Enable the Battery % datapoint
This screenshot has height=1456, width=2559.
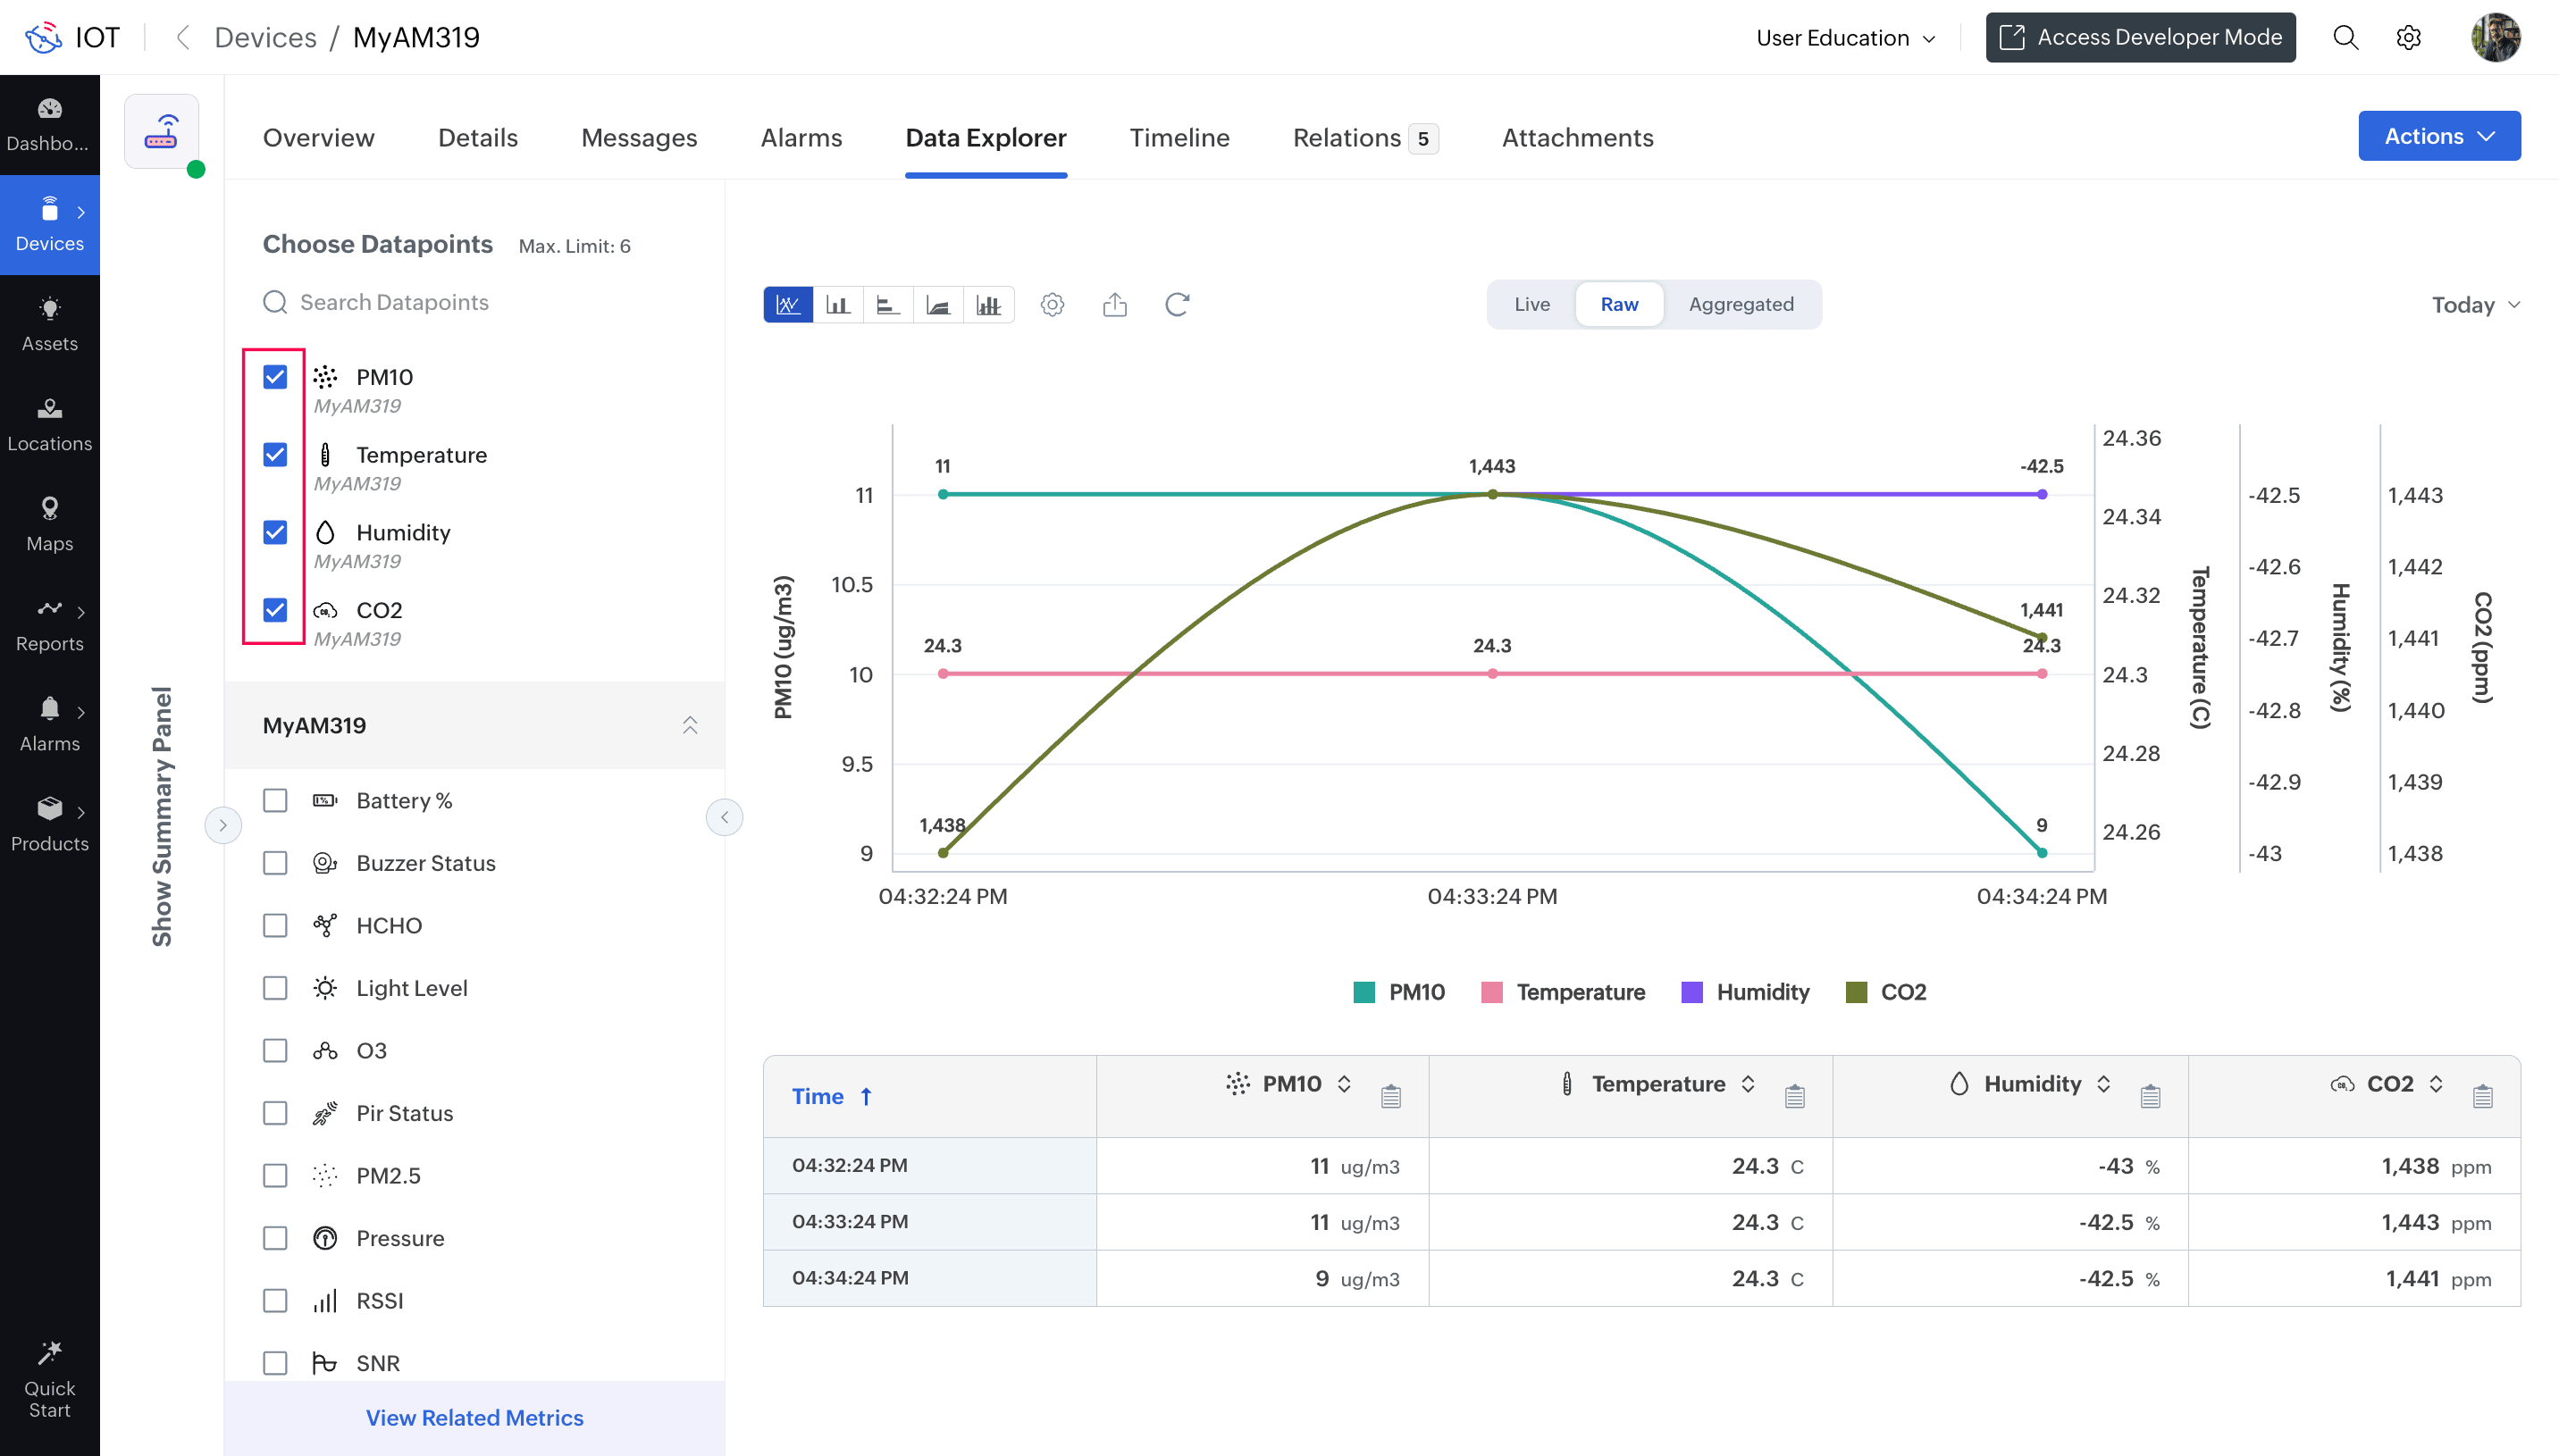tap(274, 800)
